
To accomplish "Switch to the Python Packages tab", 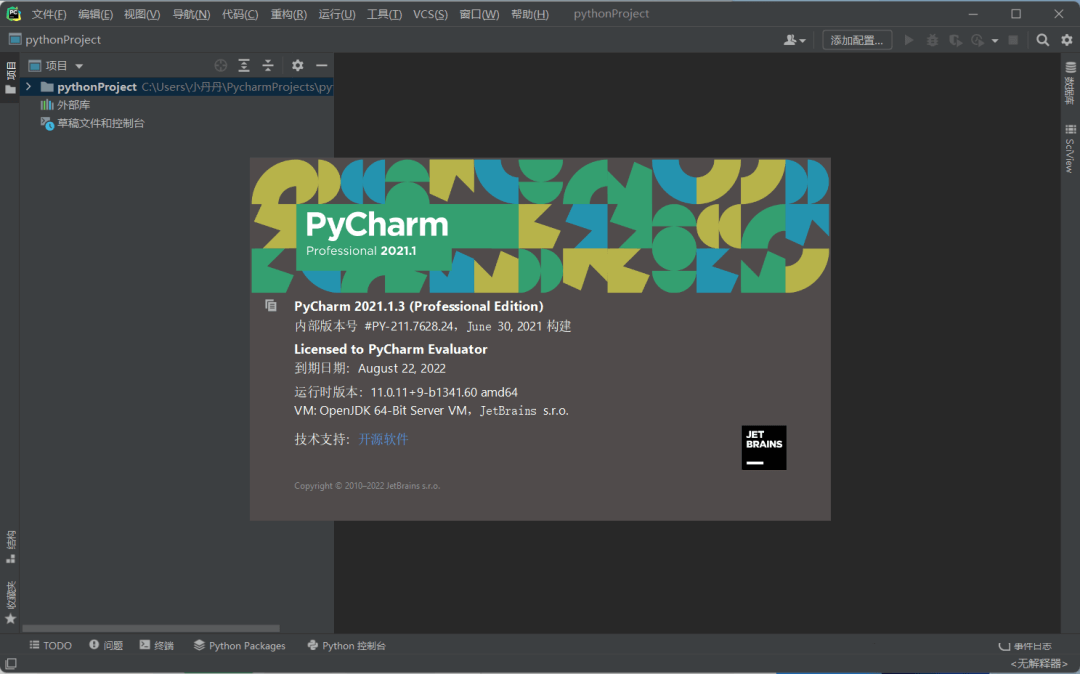I will coord(239,646).
